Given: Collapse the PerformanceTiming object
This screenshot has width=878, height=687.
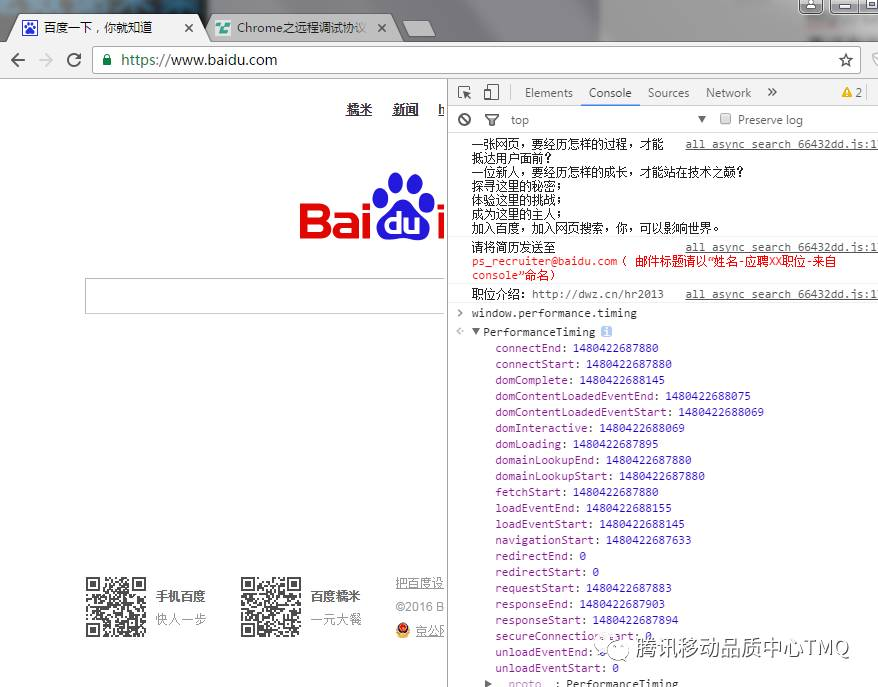Looking at the screenshot, I should (x=476, y=331).
